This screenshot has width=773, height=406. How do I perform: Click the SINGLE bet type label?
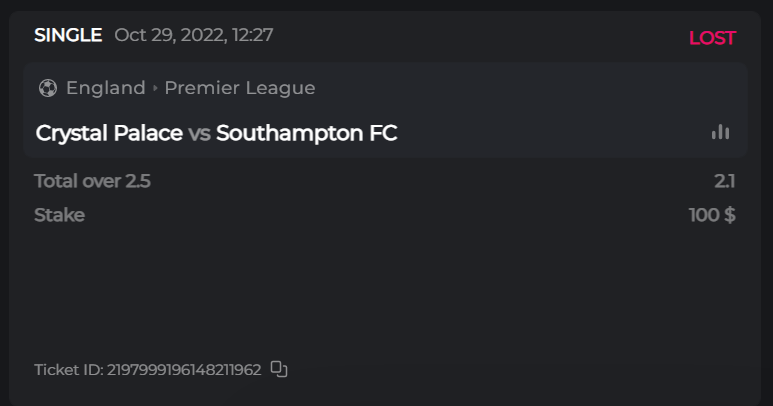pos(68,36)
